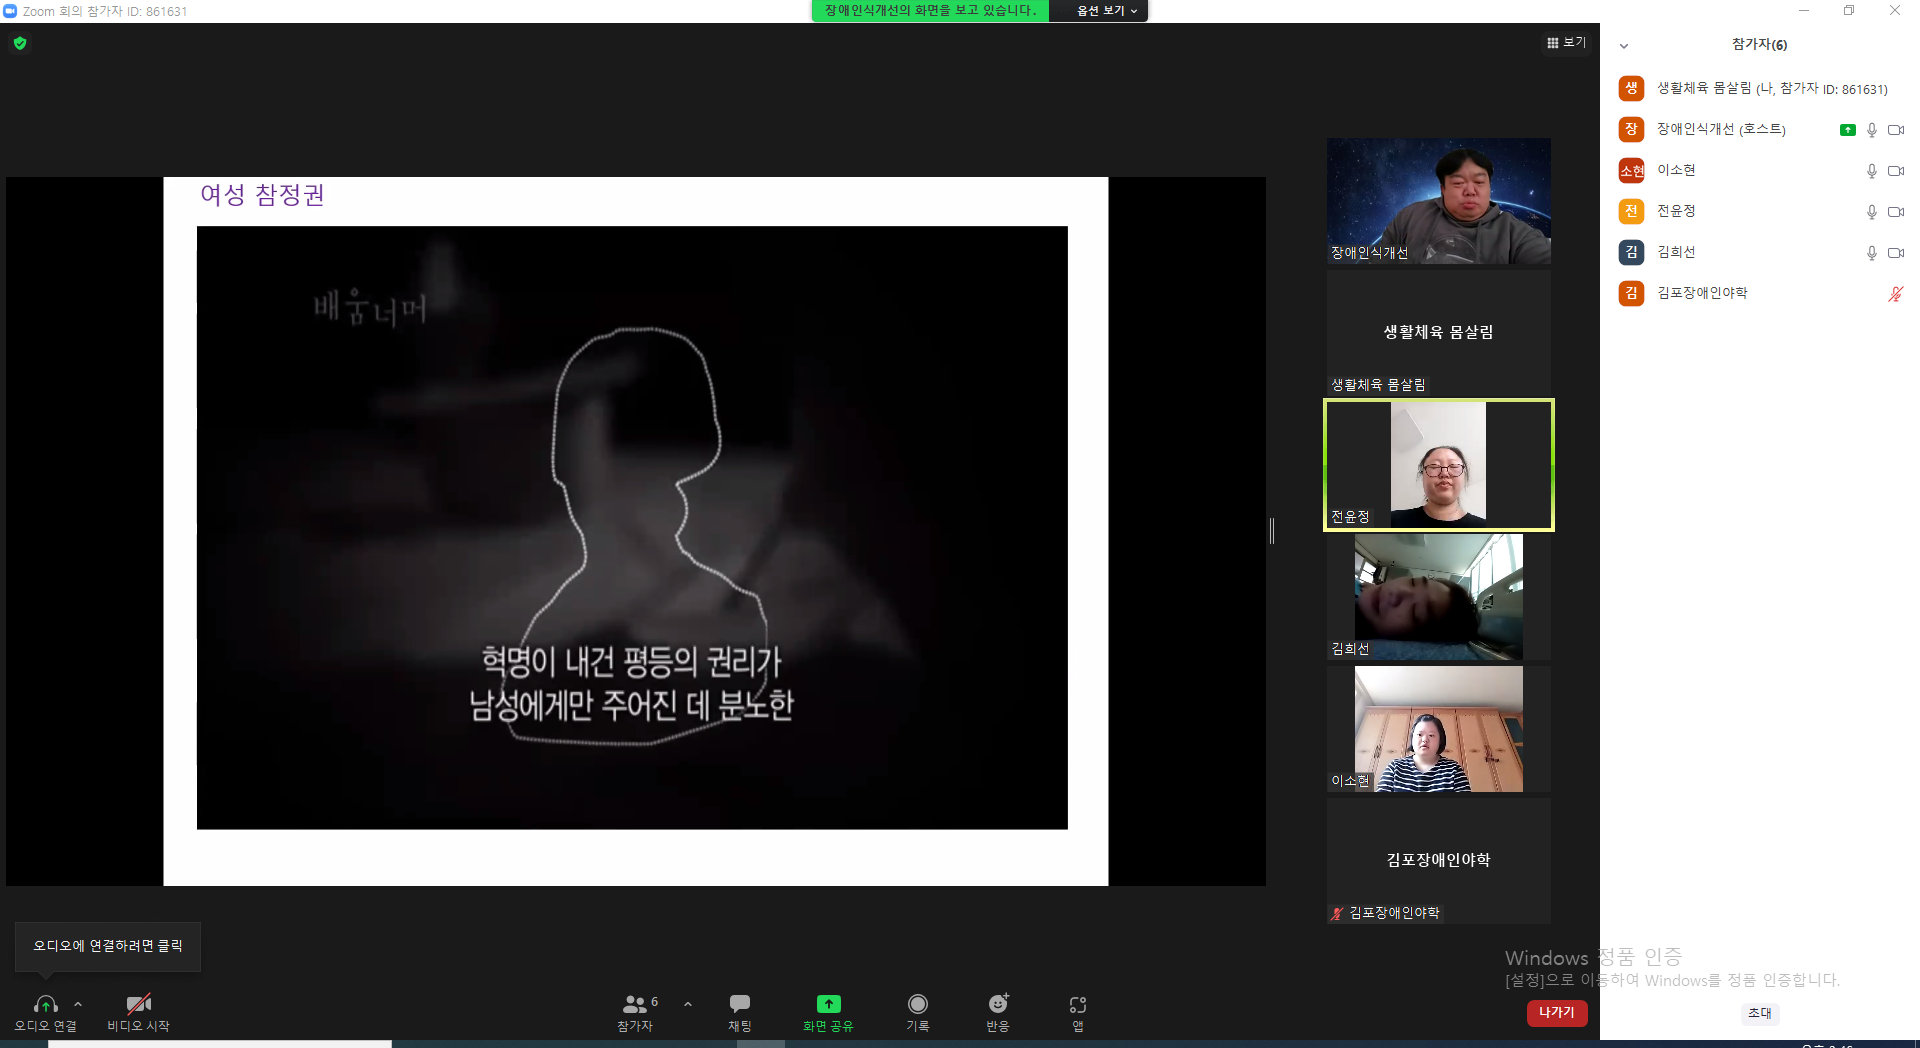Open the apps (앱) icon
This screenshot has height=1048, width=1920.
tap(1078, 1004)
